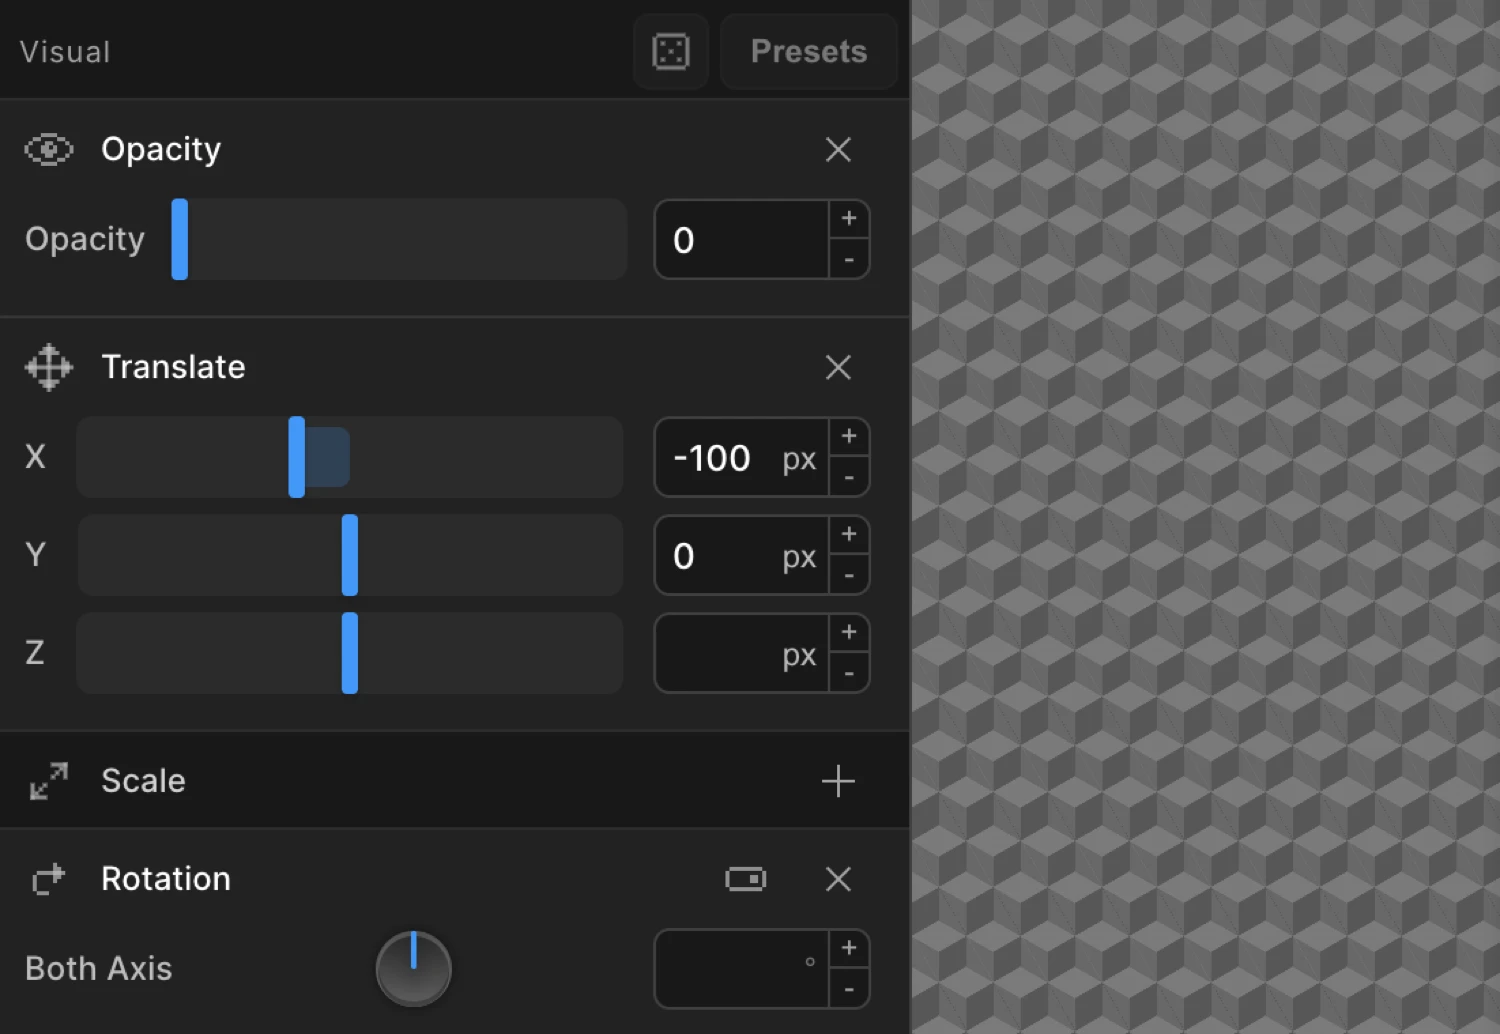This screenshot has height=1034, width=1500.
Task: Click the Both Axis rotation knob
Action: coord(413,968)
